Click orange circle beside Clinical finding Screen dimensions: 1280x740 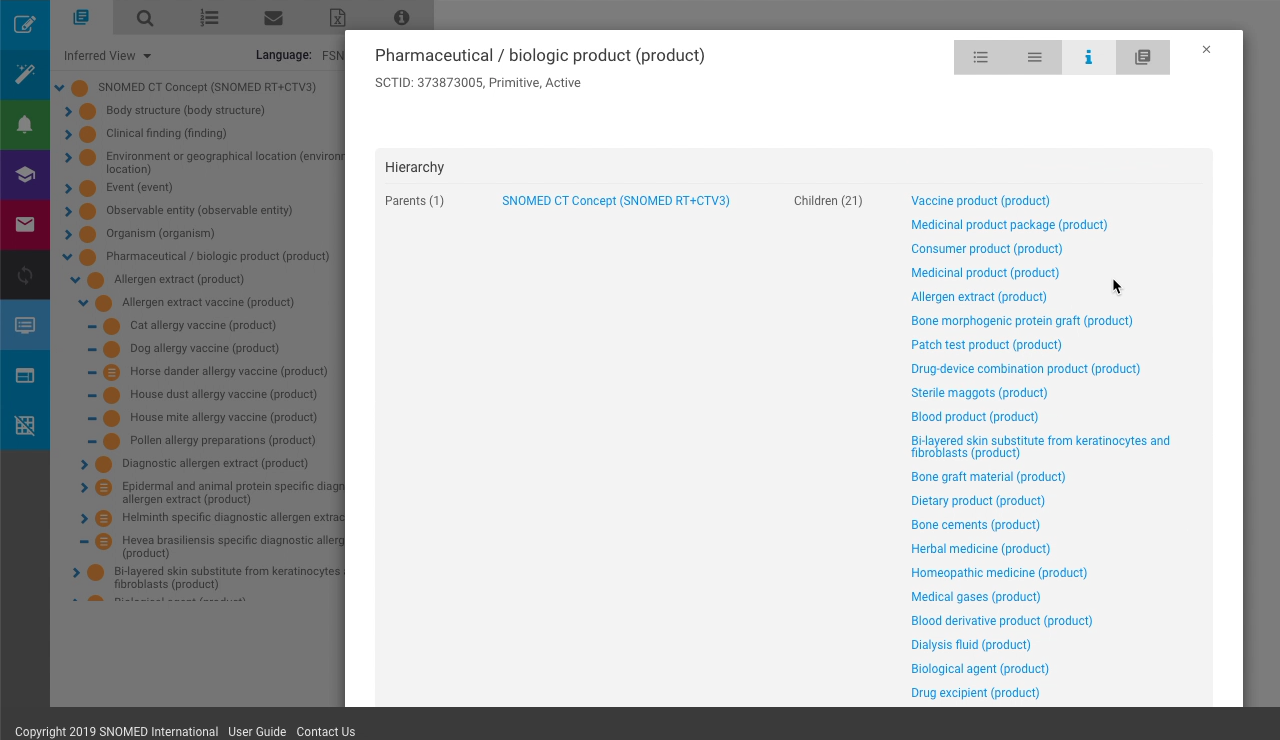click(x=87, y=134)
